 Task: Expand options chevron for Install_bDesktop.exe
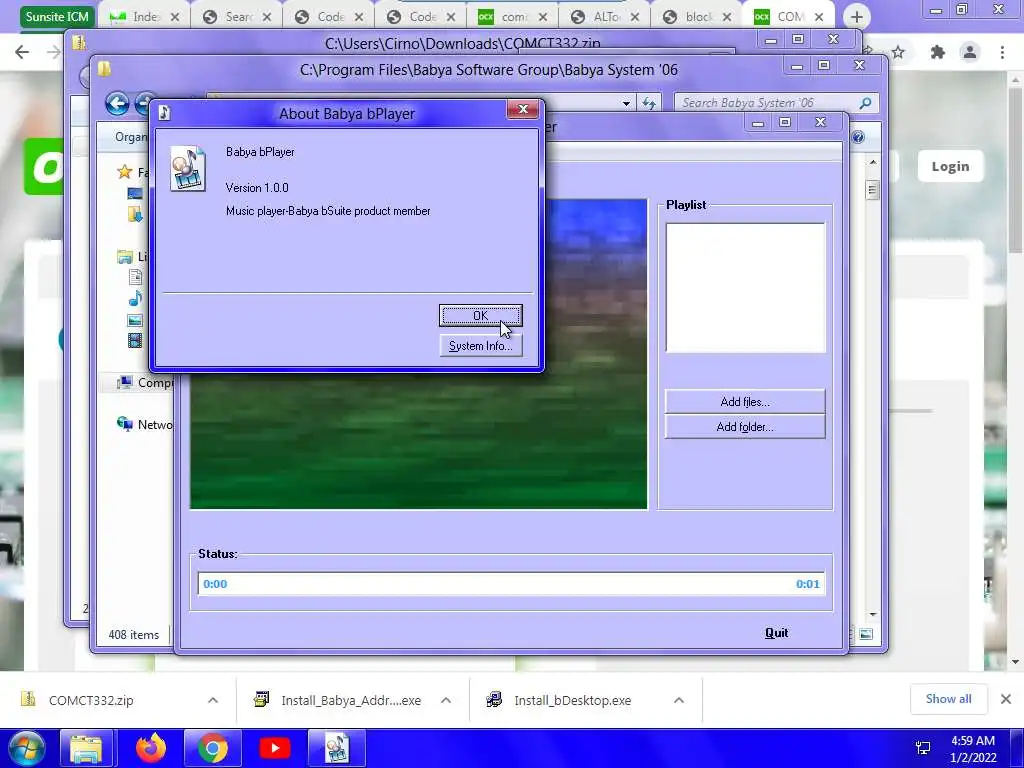click(679, 700)
